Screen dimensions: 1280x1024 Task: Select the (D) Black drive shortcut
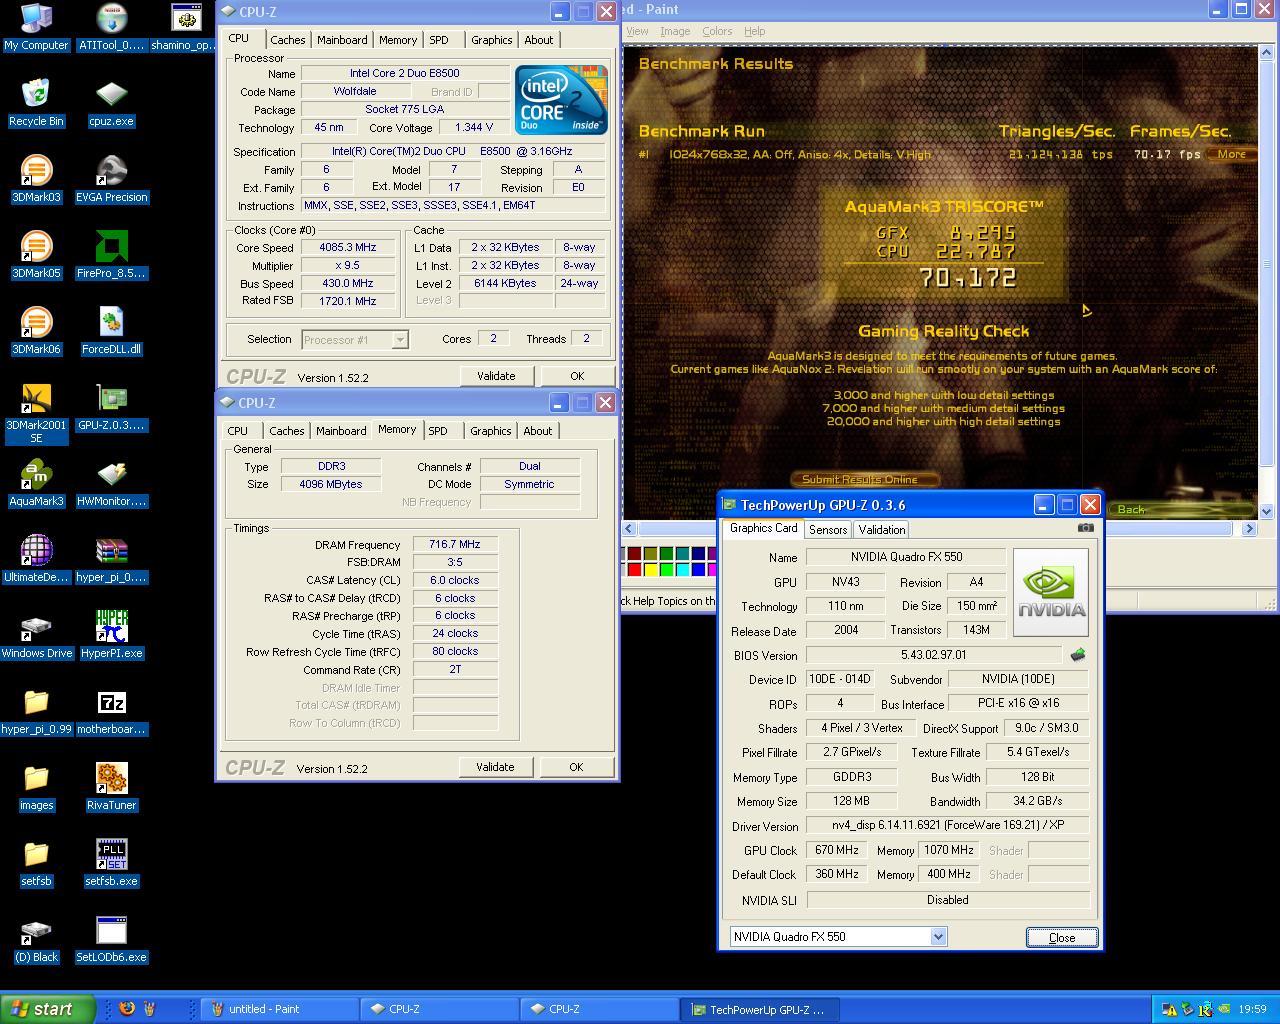click(36, 939)
